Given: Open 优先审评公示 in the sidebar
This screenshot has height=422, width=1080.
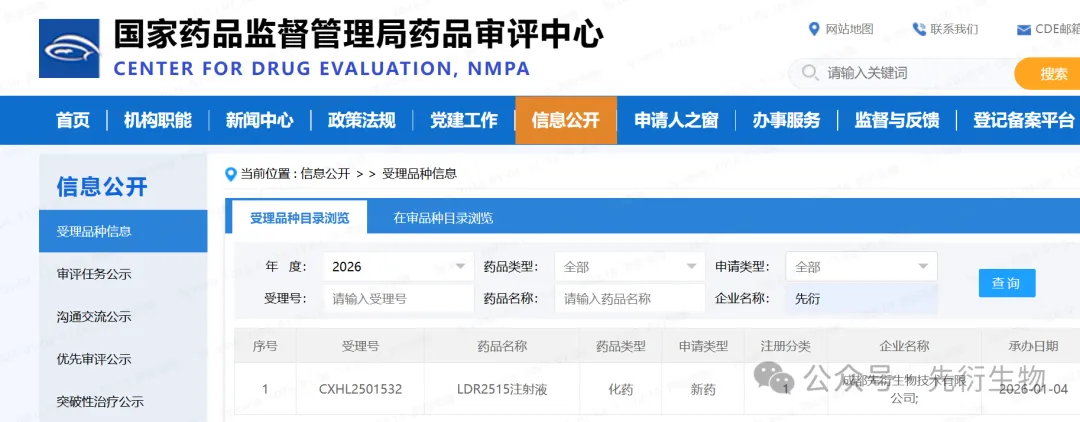Looking at the screenshot, I should pyautogui.click(x=94, y=359).
